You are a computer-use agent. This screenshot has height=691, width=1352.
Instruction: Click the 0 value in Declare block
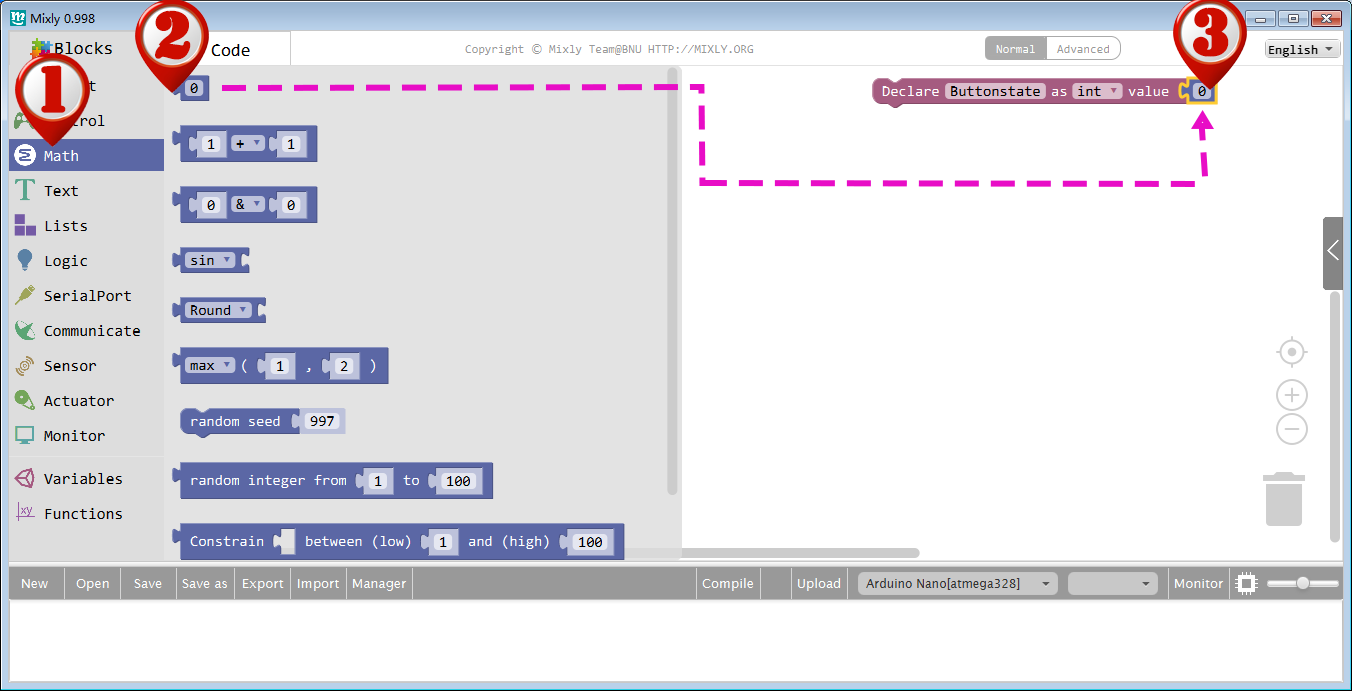point(1203,91)
